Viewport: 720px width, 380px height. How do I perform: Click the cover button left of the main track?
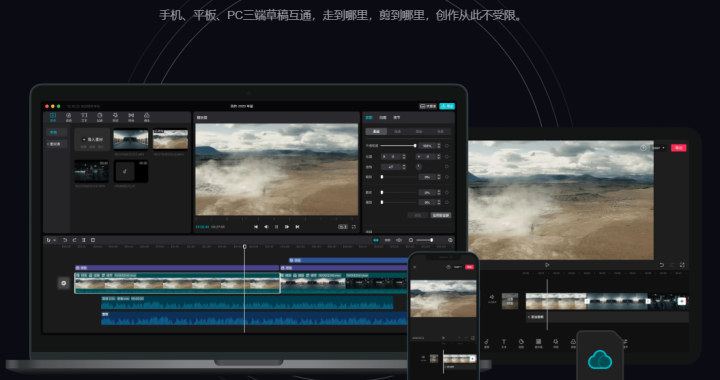click(63, 283)
